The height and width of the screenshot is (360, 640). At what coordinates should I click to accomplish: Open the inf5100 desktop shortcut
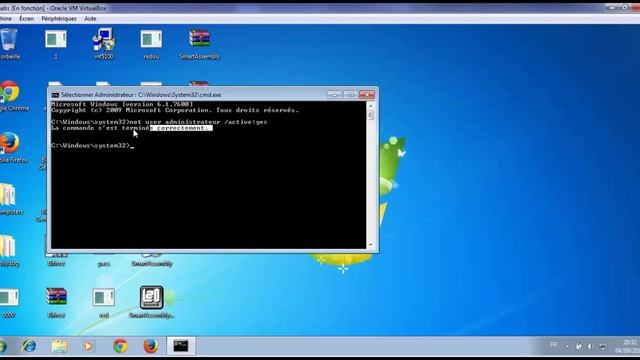(103, 44)
